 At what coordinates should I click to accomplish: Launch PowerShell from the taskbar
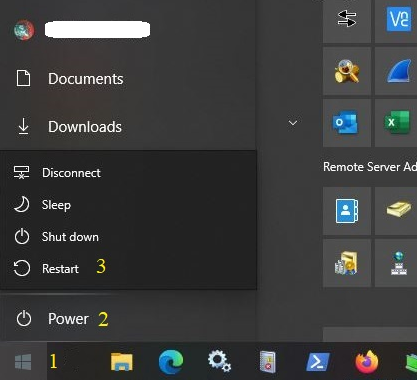(x=317, y=362)
